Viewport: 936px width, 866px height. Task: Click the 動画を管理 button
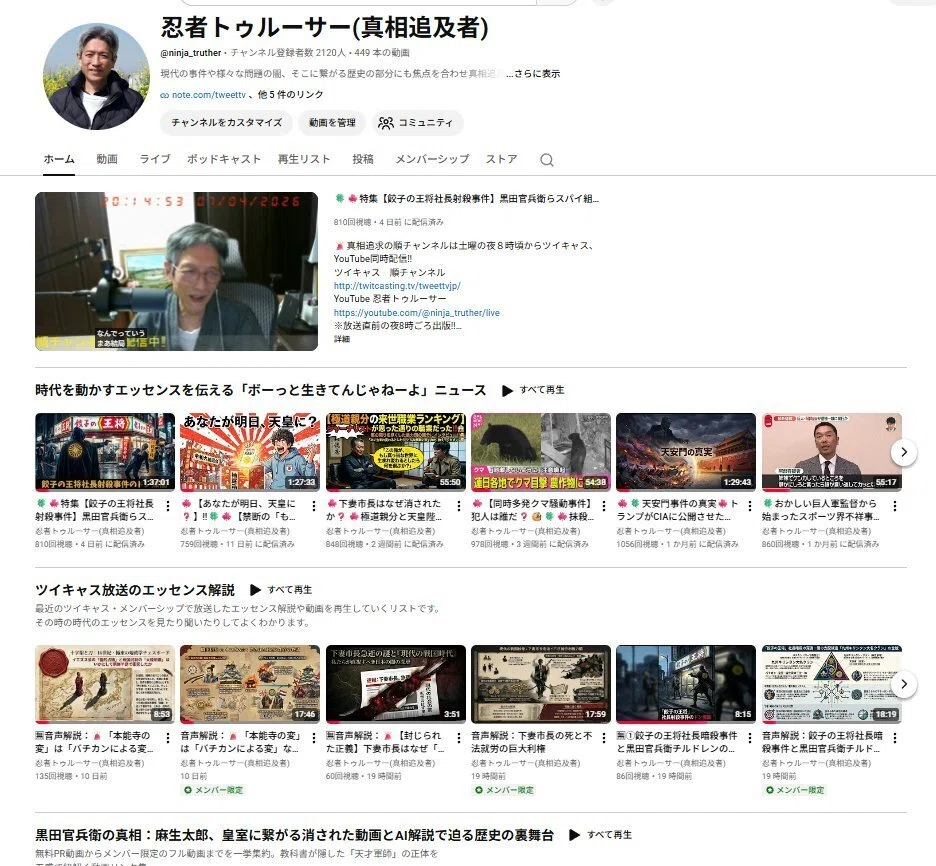click(x=332, y=123)
